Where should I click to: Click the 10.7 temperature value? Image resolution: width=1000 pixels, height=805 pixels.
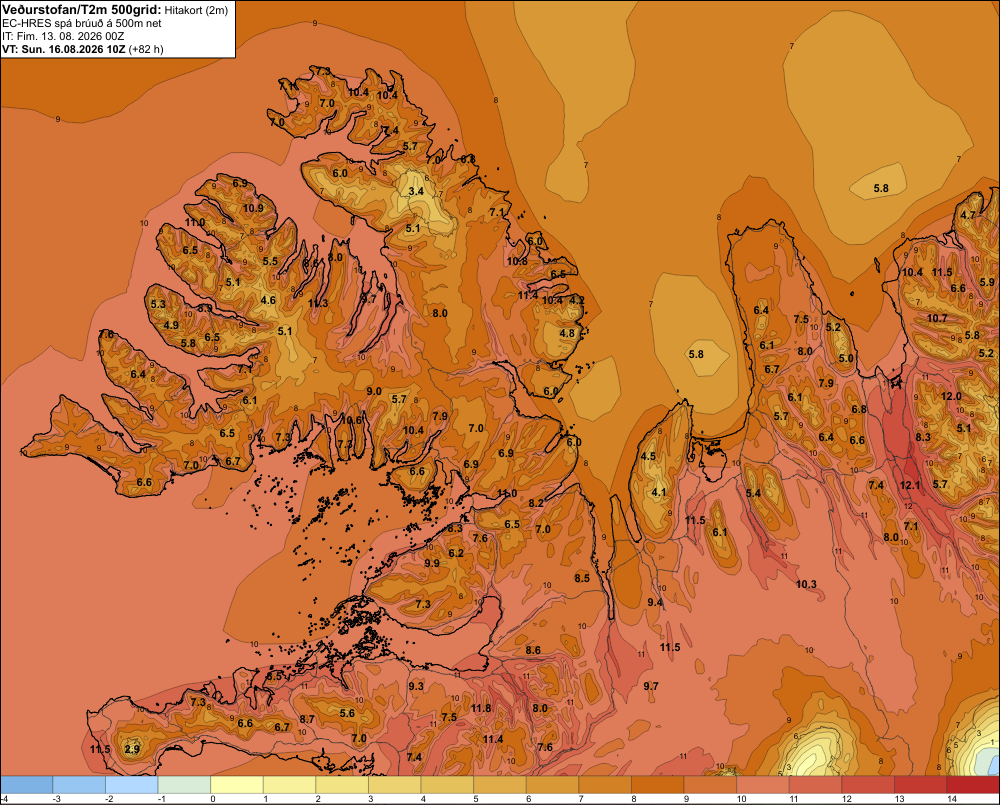click(x=937, y=318)
